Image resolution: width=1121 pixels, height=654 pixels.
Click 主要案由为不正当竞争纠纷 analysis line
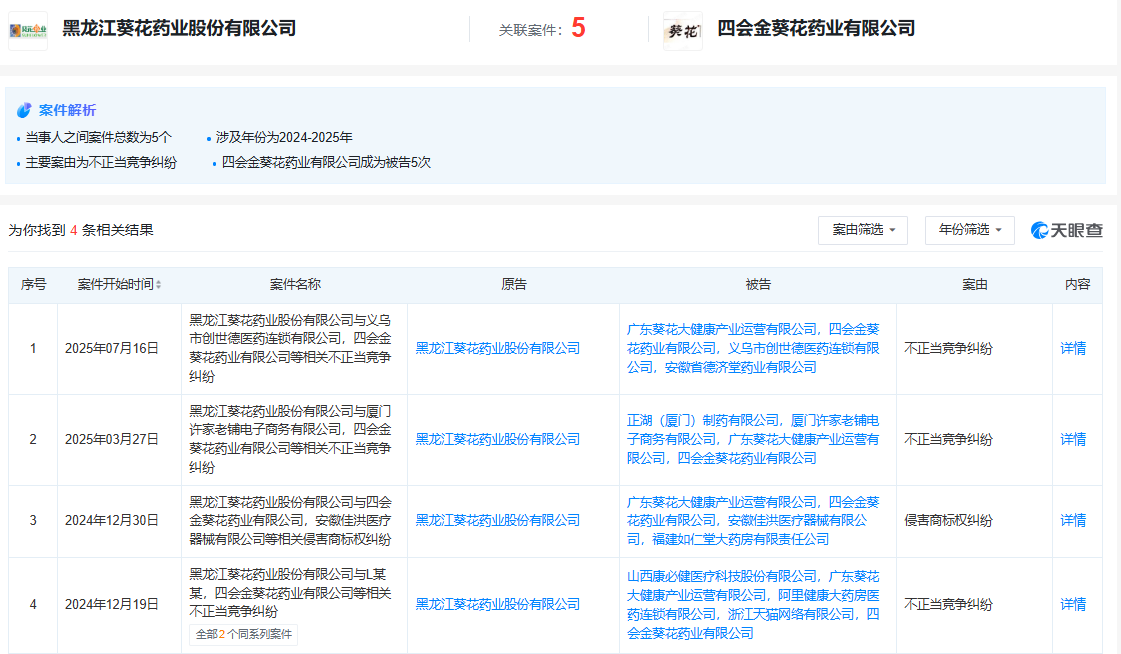(101, 163)
